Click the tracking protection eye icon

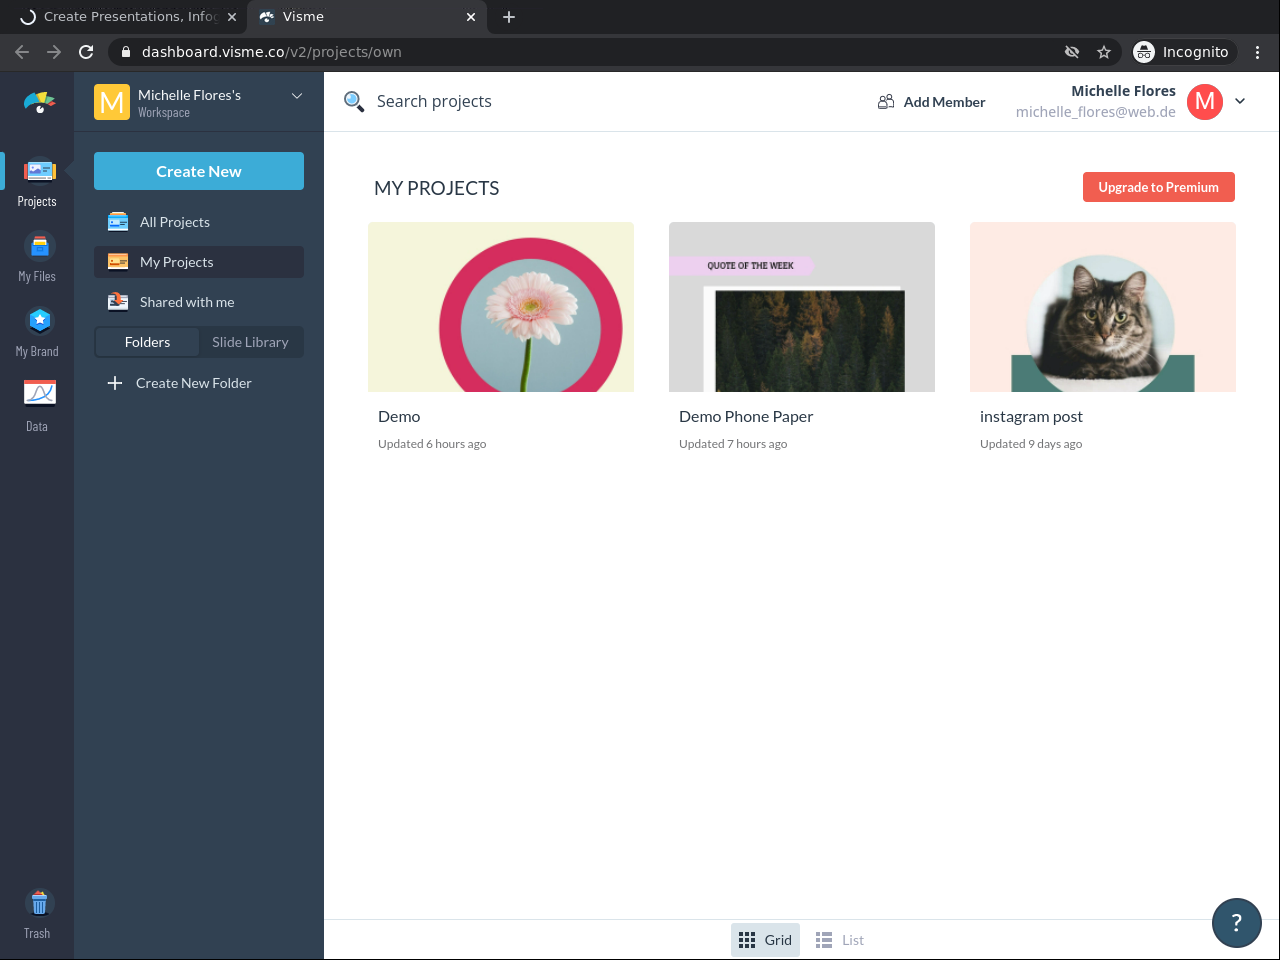click(x=1072, y=52)
